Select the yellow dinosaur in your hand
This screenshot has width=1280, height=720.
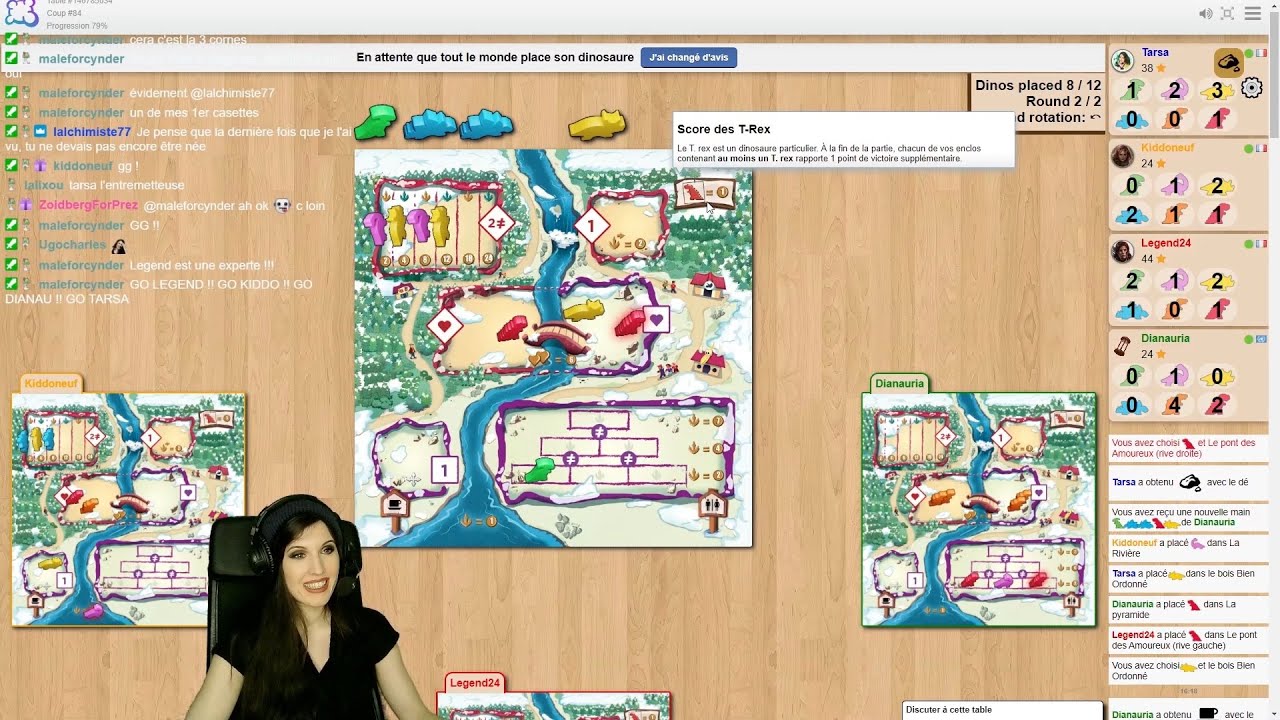[x=597, y=125]
